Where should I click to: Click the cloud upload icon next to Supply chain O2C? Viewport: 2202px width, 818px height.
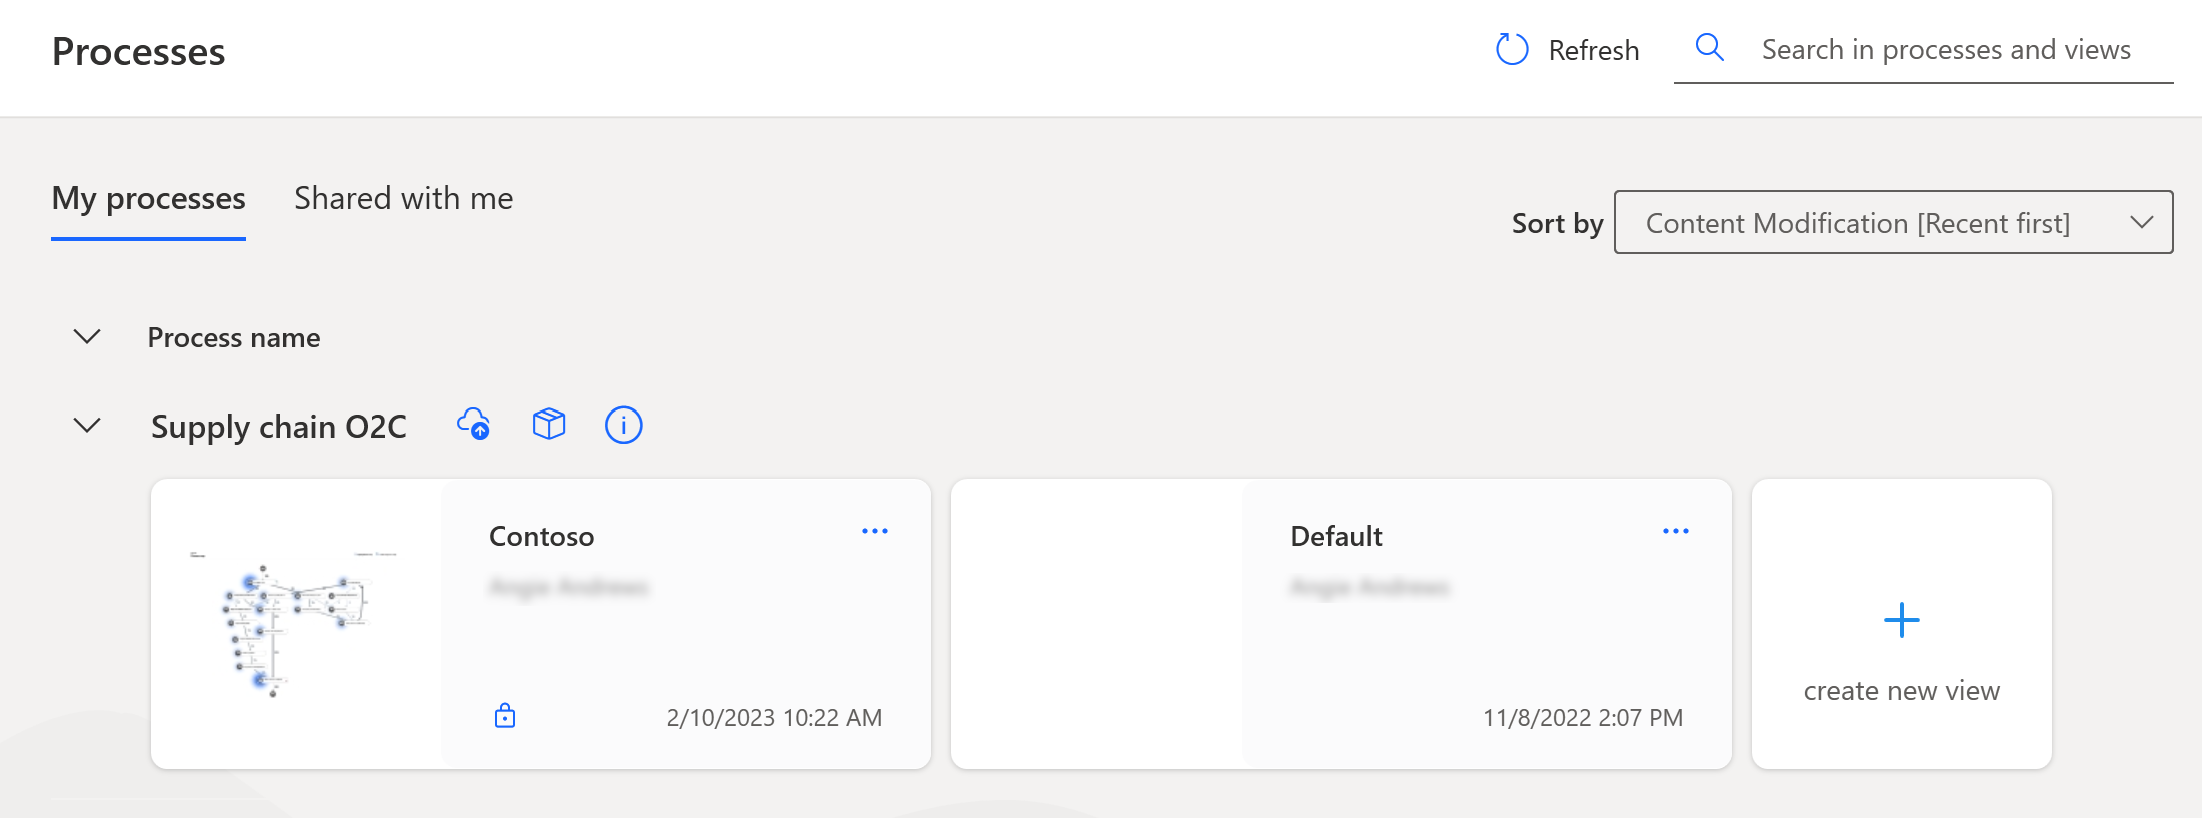[x=473, y=424]
